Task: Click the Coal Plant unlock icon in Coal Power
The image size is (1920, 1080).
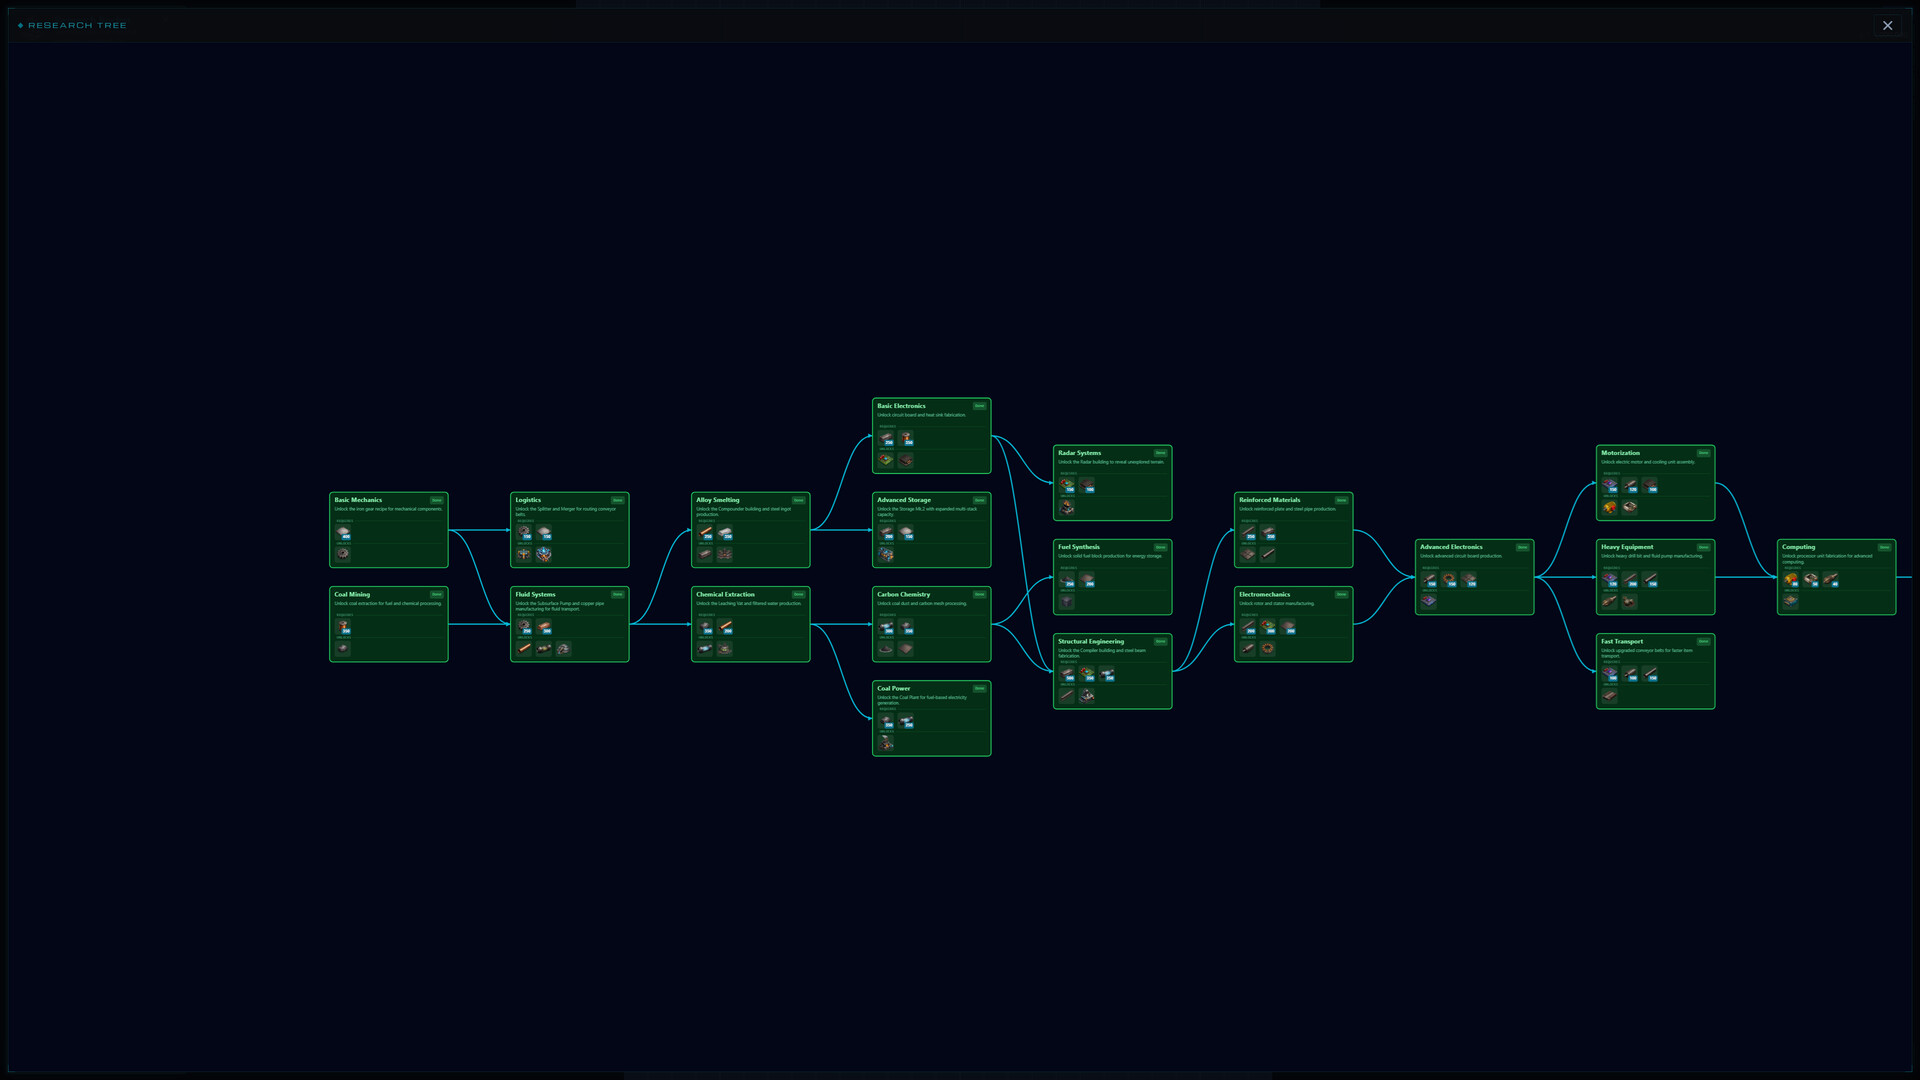Action: 885,743
